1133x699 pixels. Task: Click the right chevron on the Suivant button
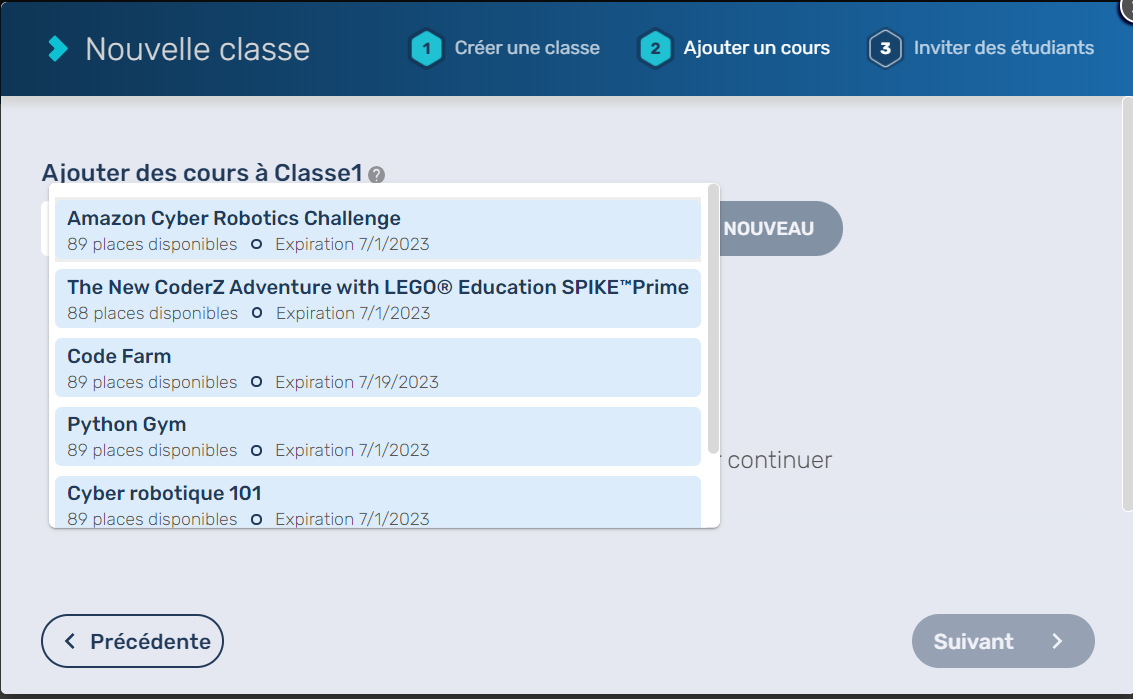point(1057,641)
